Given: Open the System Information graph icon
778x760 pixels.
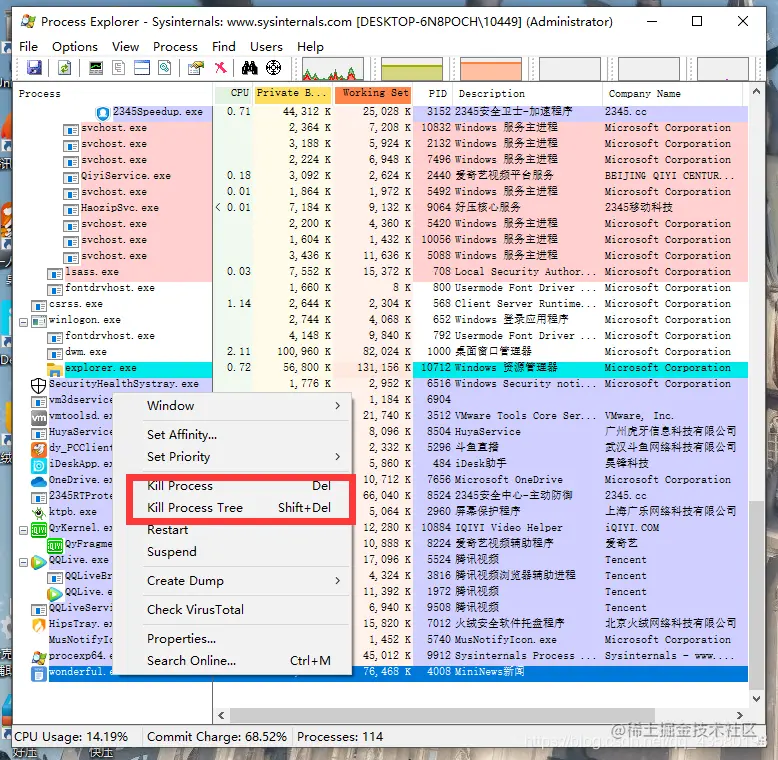Looking at the screenshot, I should pyautogui.click(x=95, y=67).
